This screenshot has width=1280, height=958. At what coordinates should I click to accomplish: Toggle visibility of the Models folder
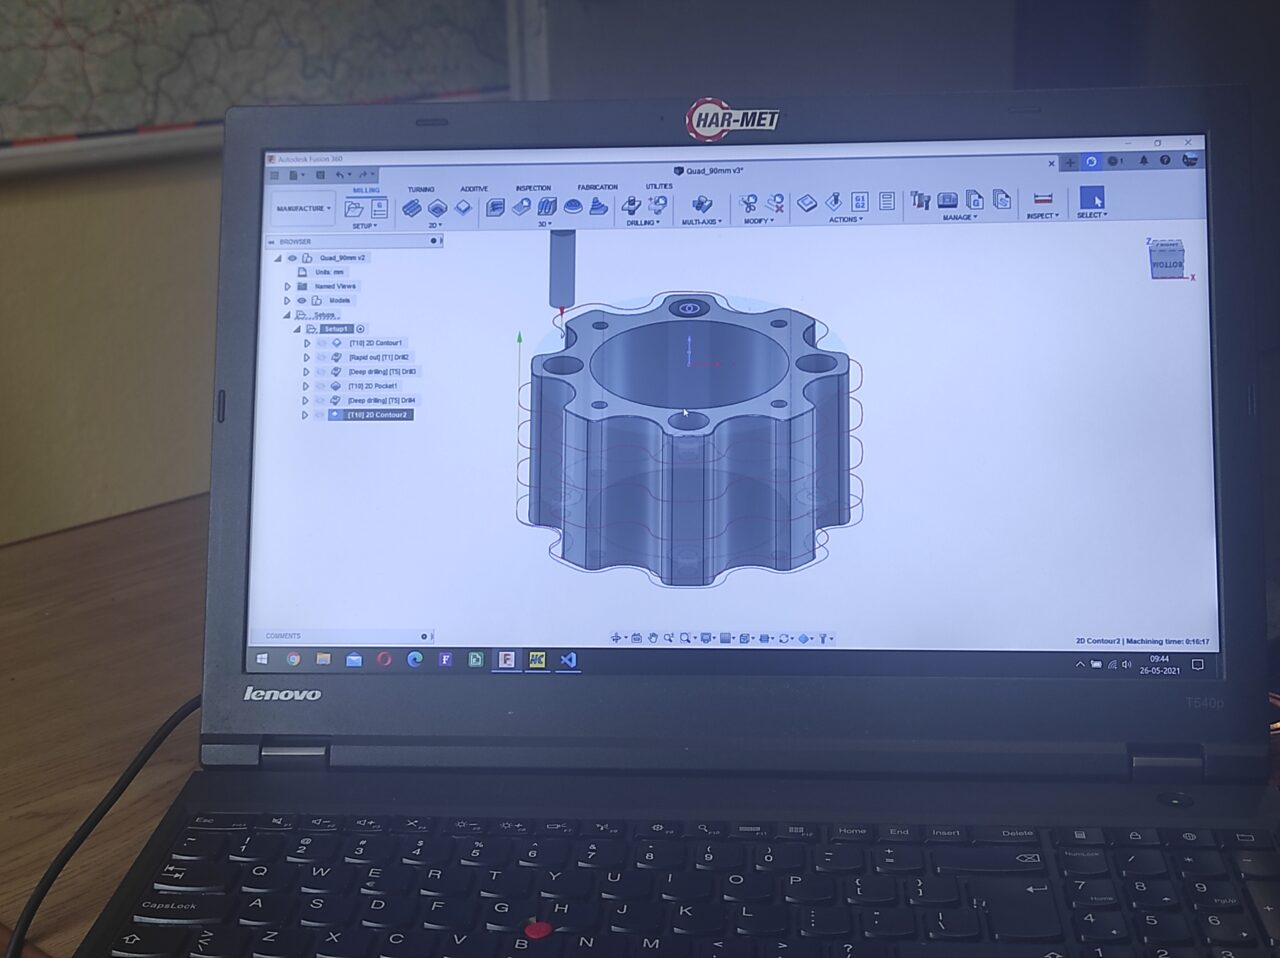pos(301,300)
